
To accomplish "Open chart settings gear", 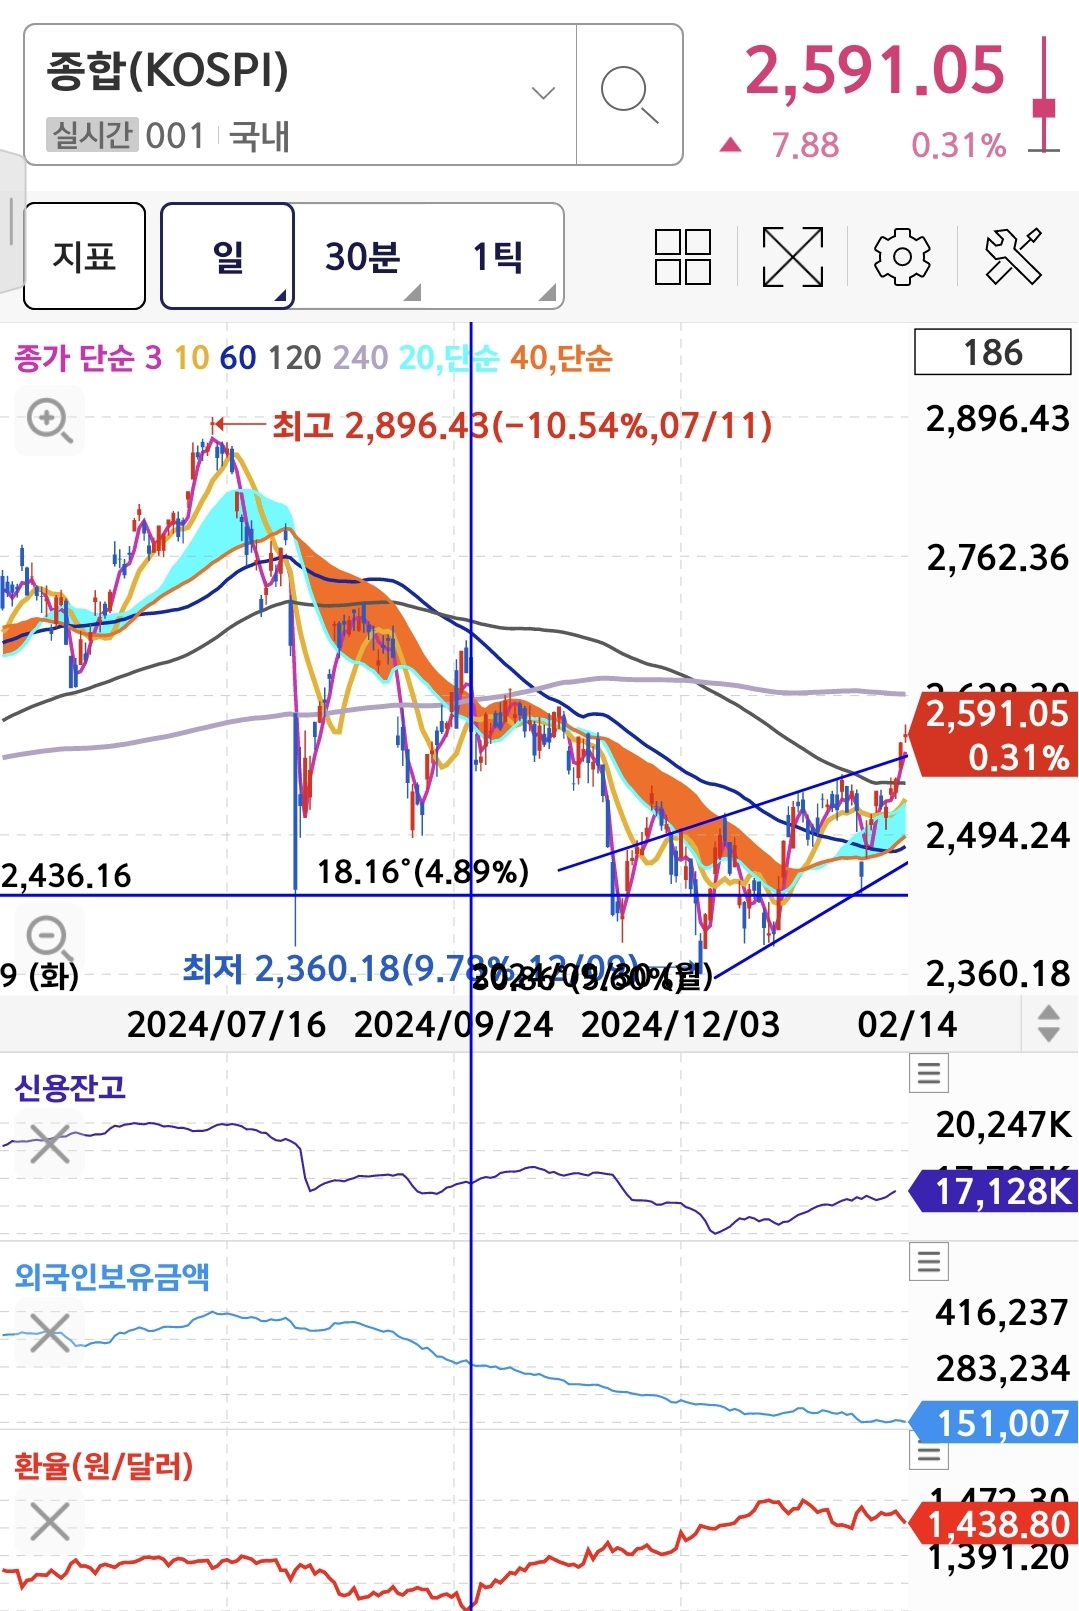I will click(x=902, y=257).
